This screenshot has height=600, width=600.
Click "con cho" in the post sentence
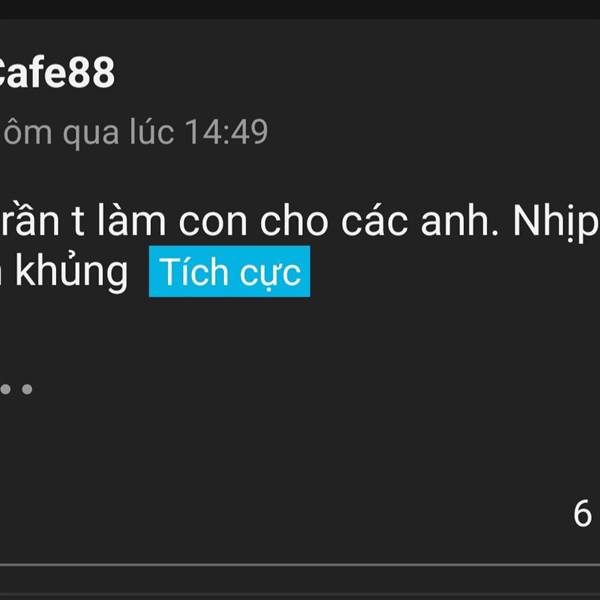tap(253, 221)
